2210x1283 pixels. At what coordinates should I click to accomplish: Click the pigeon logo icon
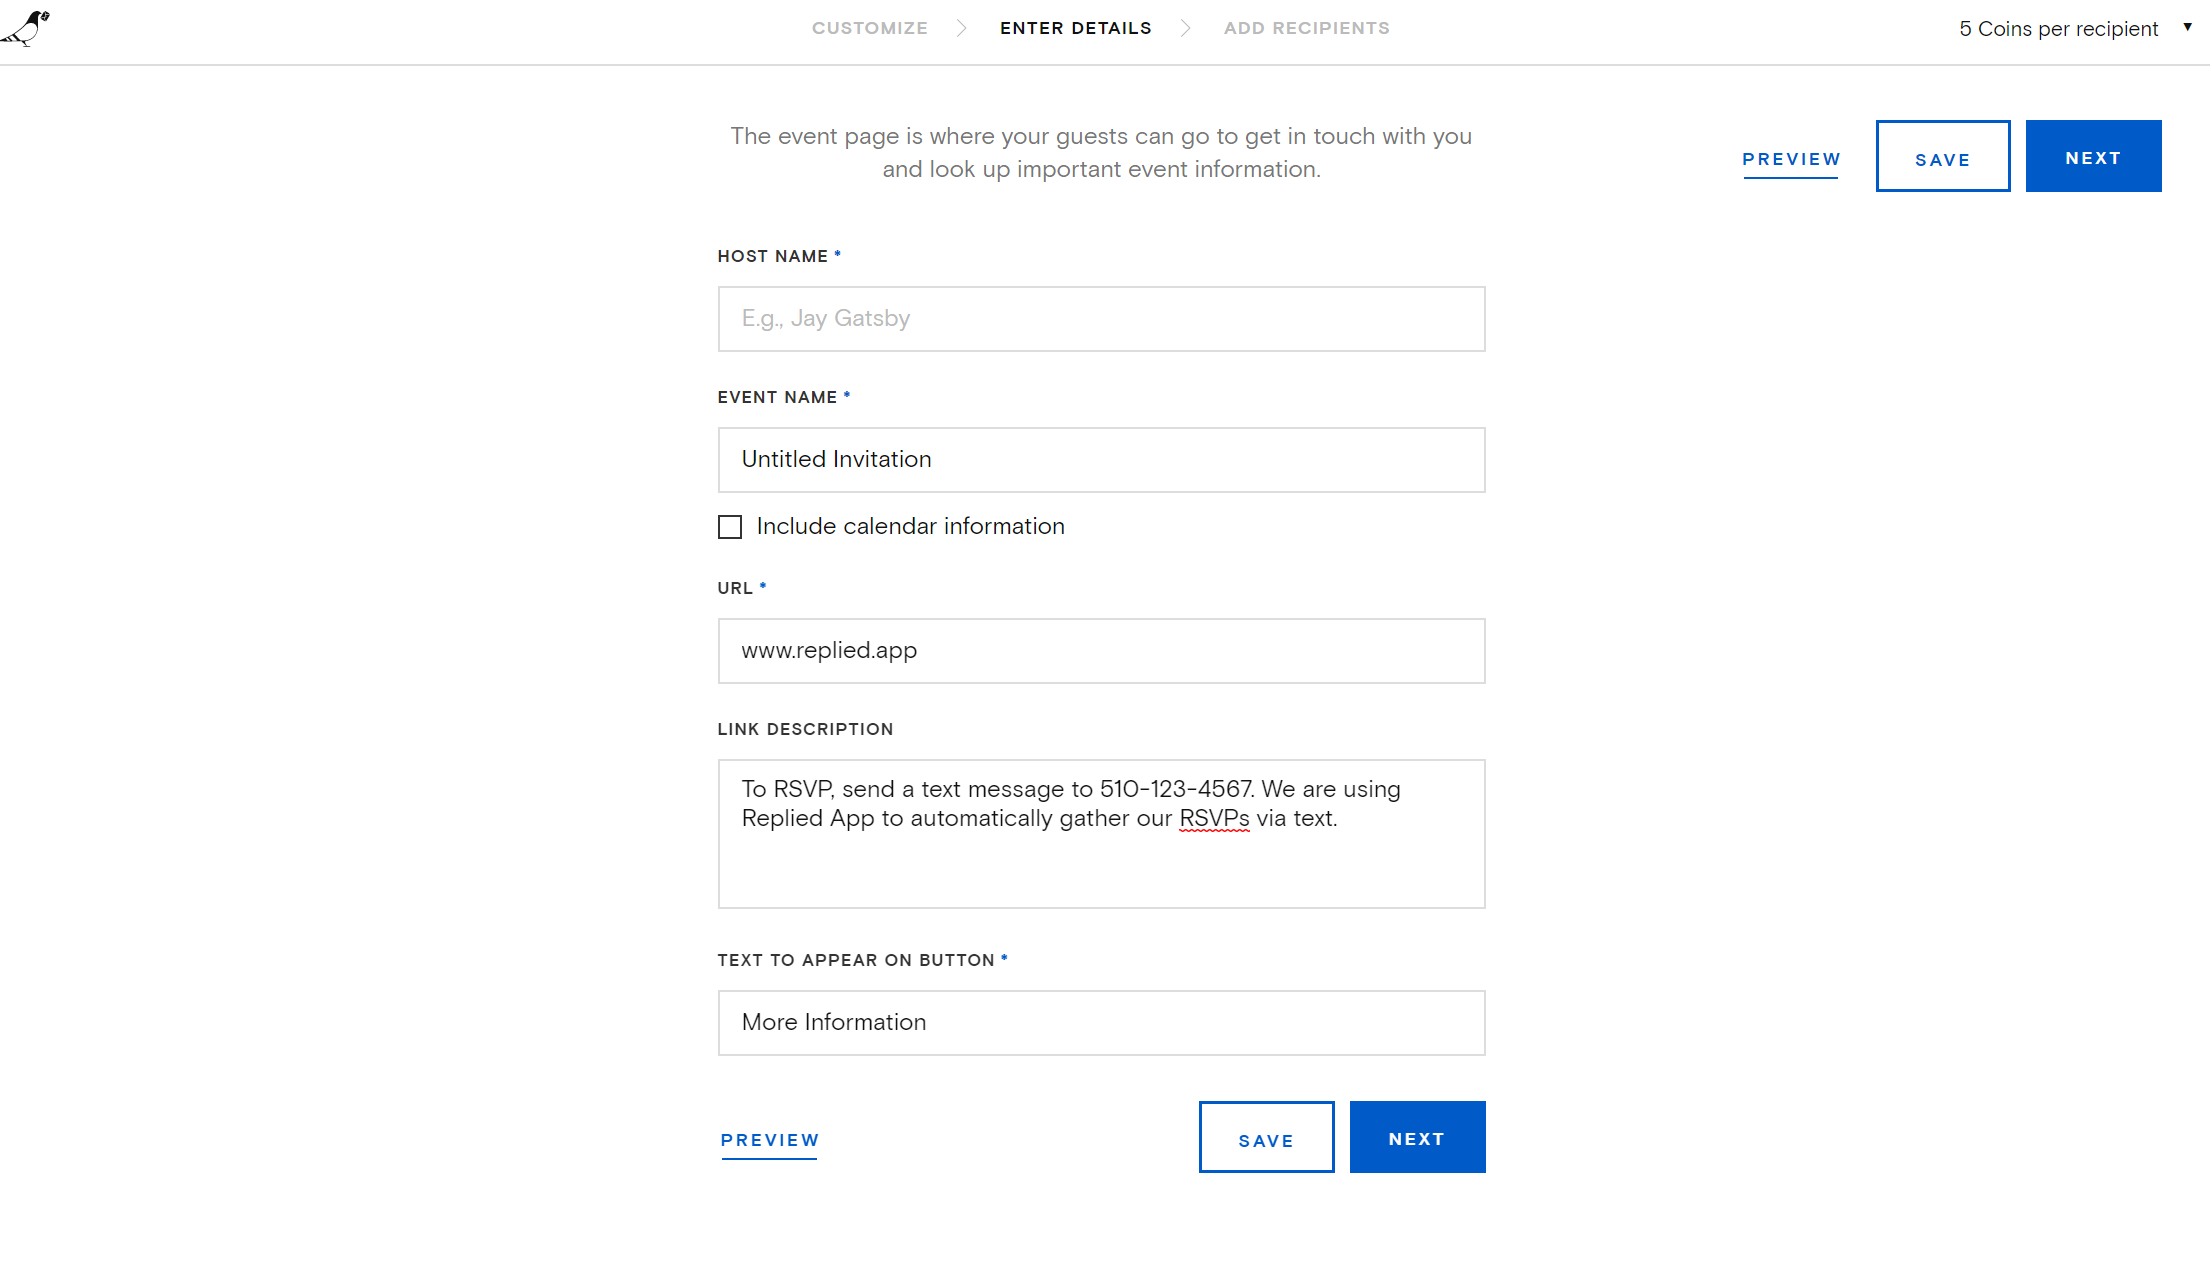(x=26, y=28)
